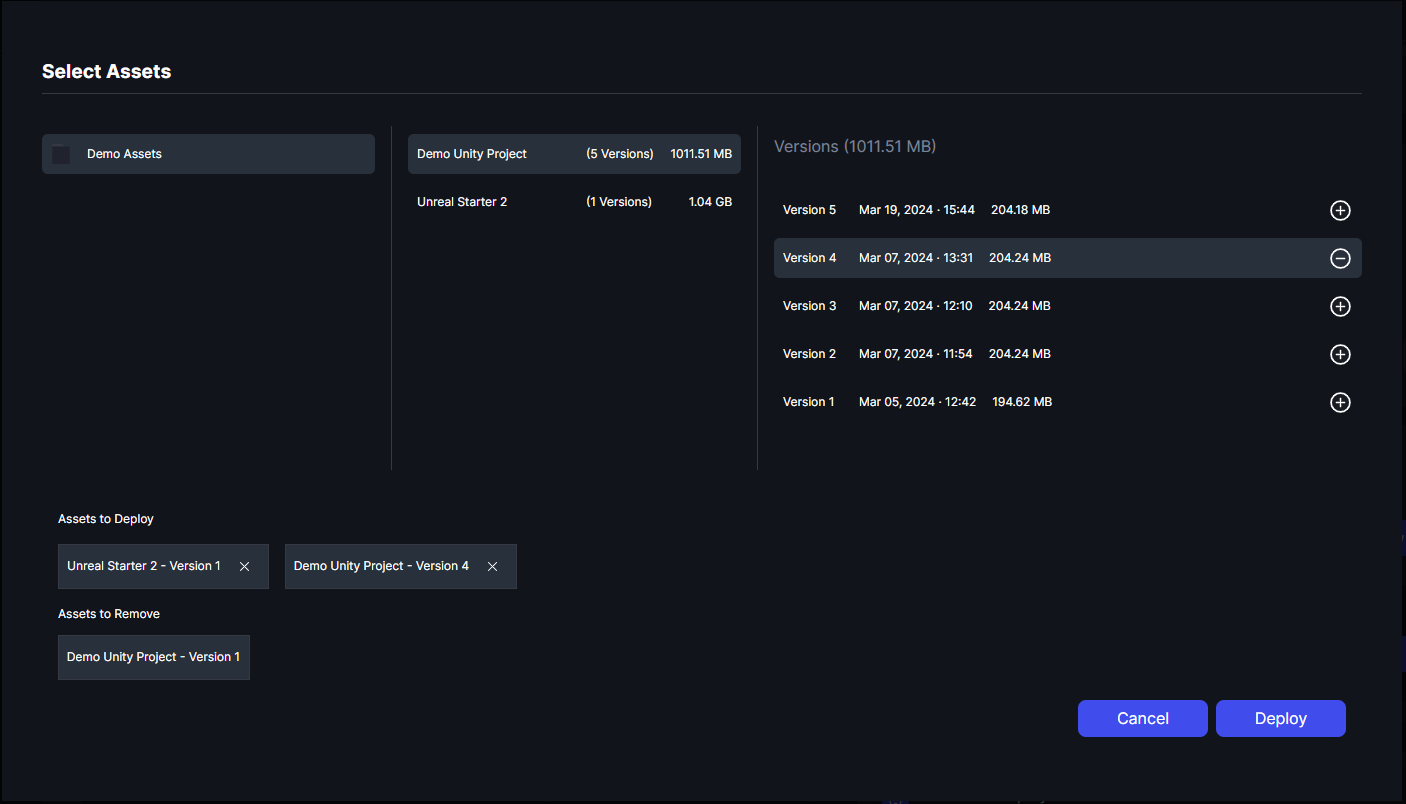
Task: Click the date Mar 19, 2024 · 15:44
Action: 916,210
